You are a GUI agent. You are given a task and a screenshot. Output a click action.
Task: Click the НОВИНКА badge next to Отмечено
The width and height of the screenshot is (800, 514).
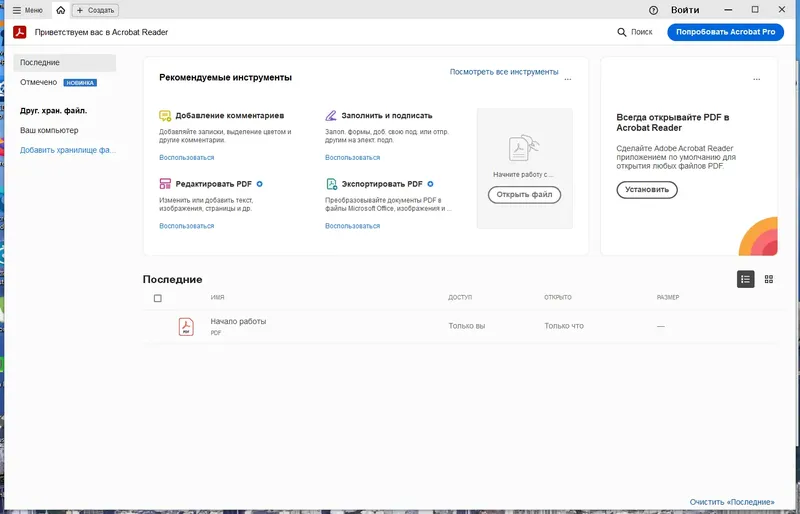pos(80,83)
